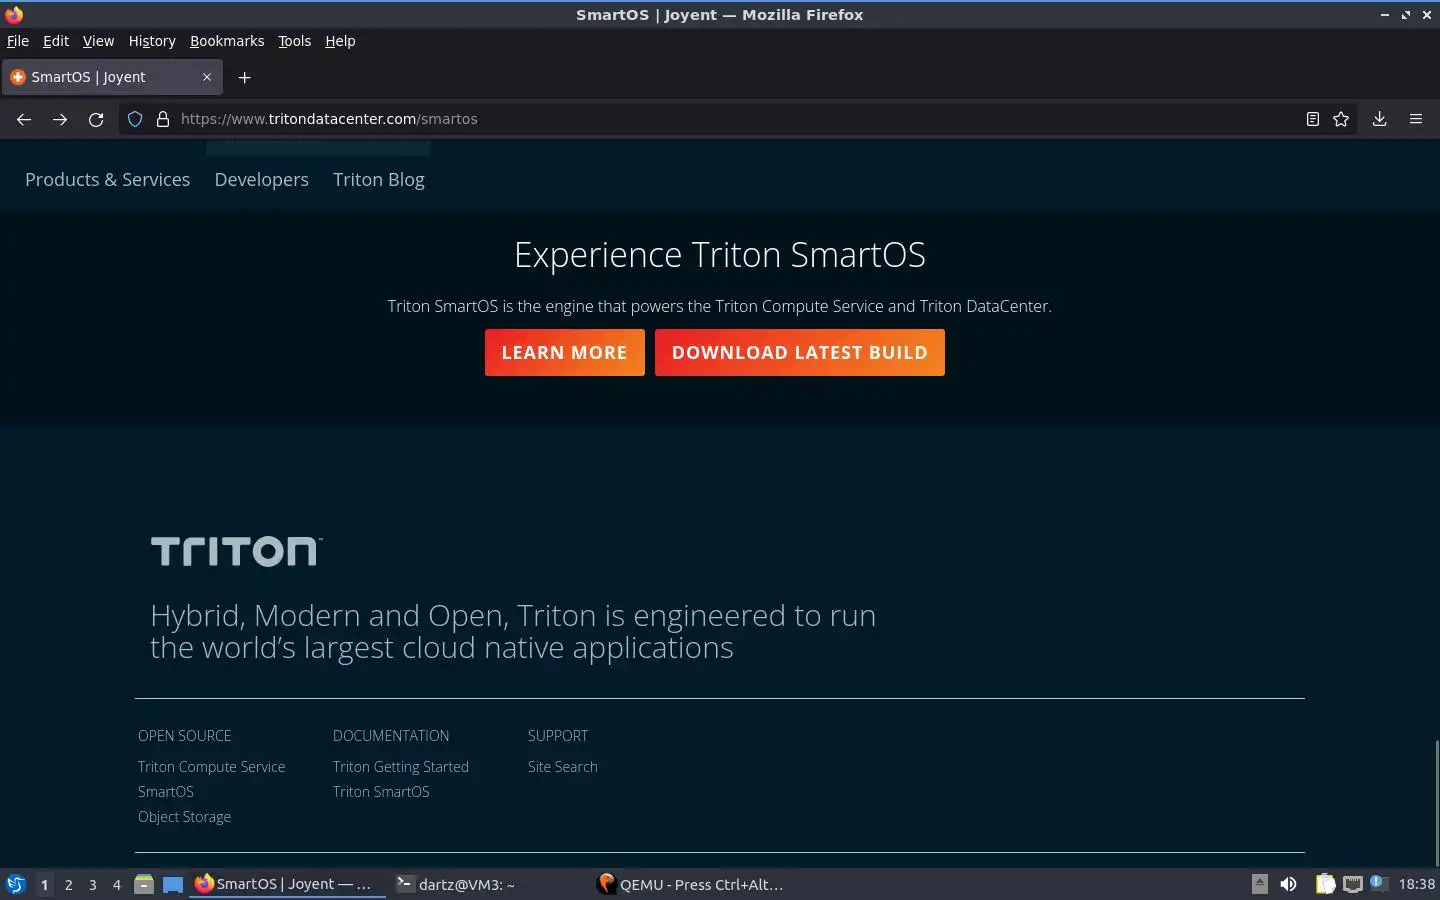Open the network tray icon
This screenshot has height=900, width=1440.
1353,884
